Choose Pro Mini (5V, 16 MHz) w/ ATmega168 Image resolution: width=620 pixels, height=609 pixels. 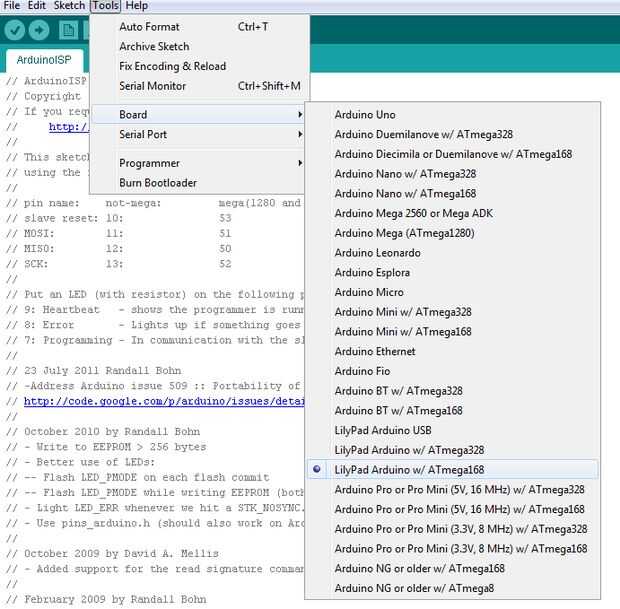[452, 509]
